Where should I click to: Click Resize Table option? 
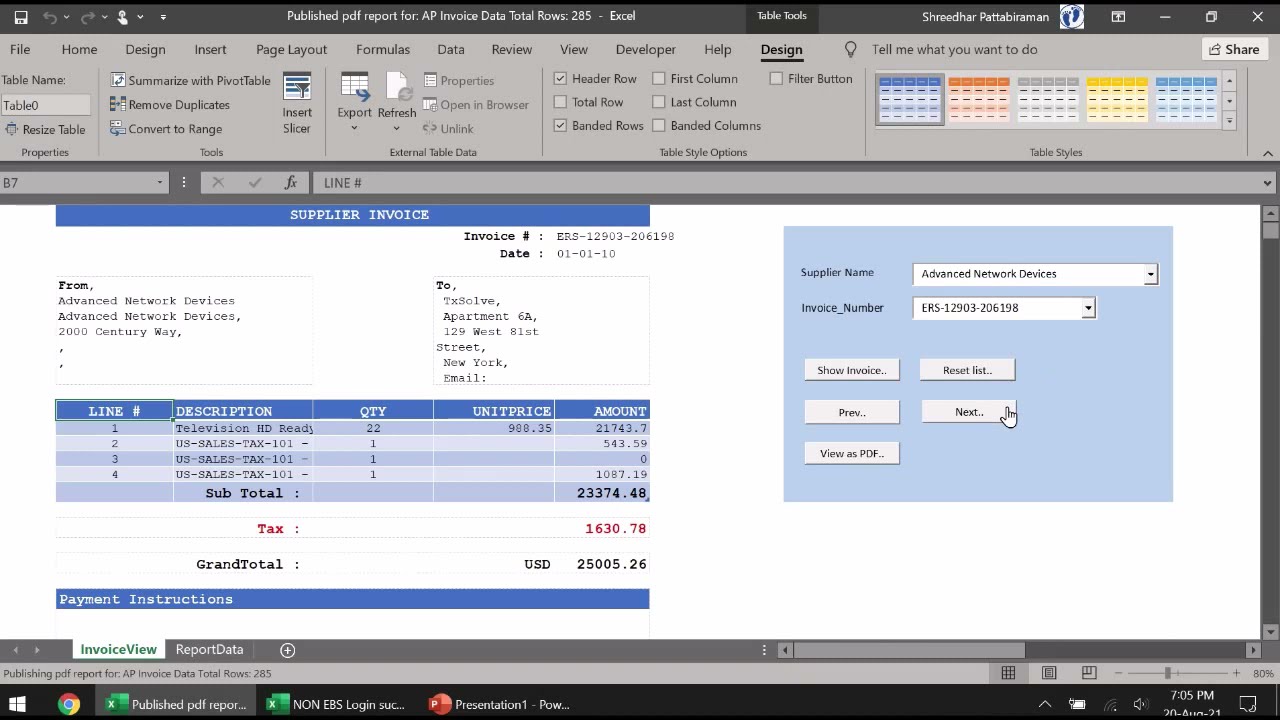45,130
